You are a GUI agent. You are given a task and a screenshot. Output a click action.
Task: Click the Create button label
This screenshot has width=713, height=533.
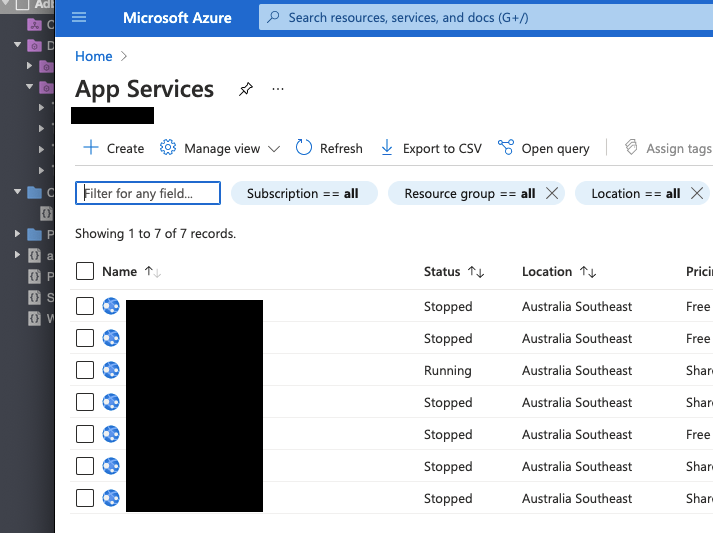(x=125, y=148)
